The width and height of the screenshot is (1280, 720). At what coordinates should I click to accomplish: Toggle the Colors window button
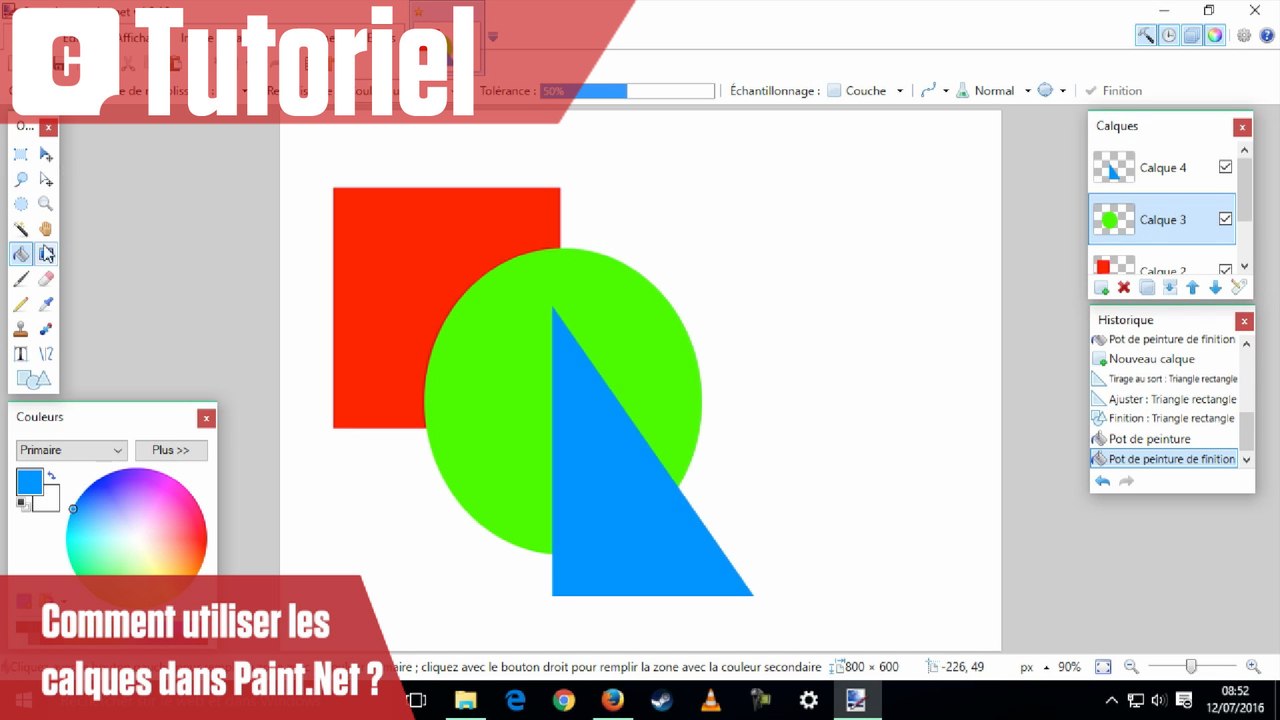pyautogui.click(x=1214, y=35)
